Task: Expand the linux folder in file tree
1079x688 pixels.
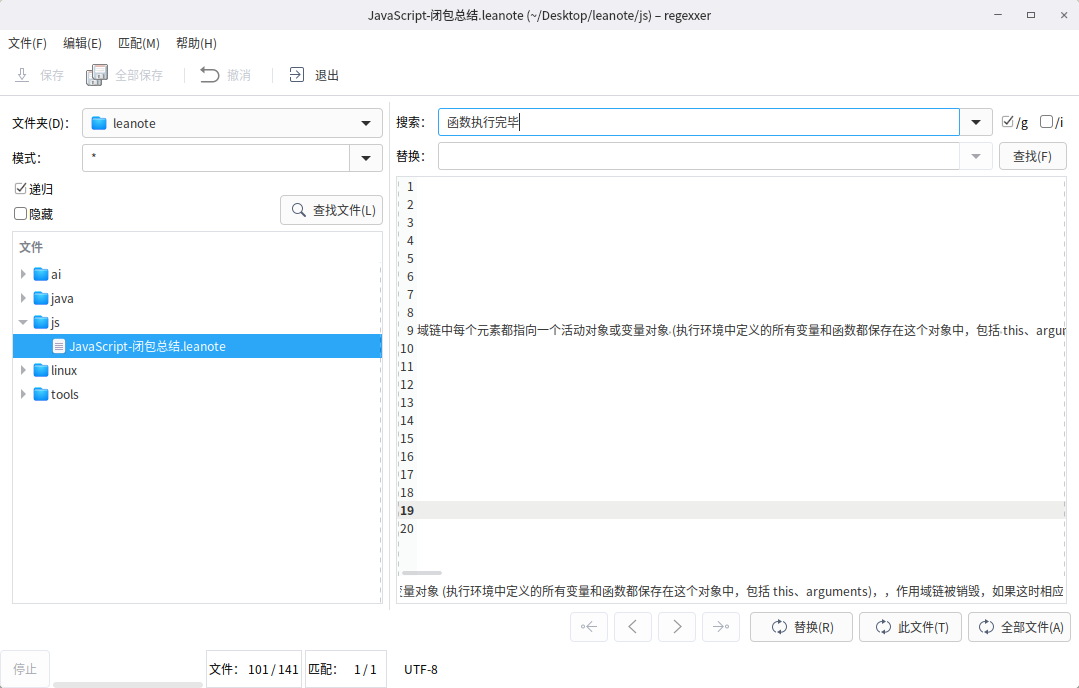Action: coord(23,370)
